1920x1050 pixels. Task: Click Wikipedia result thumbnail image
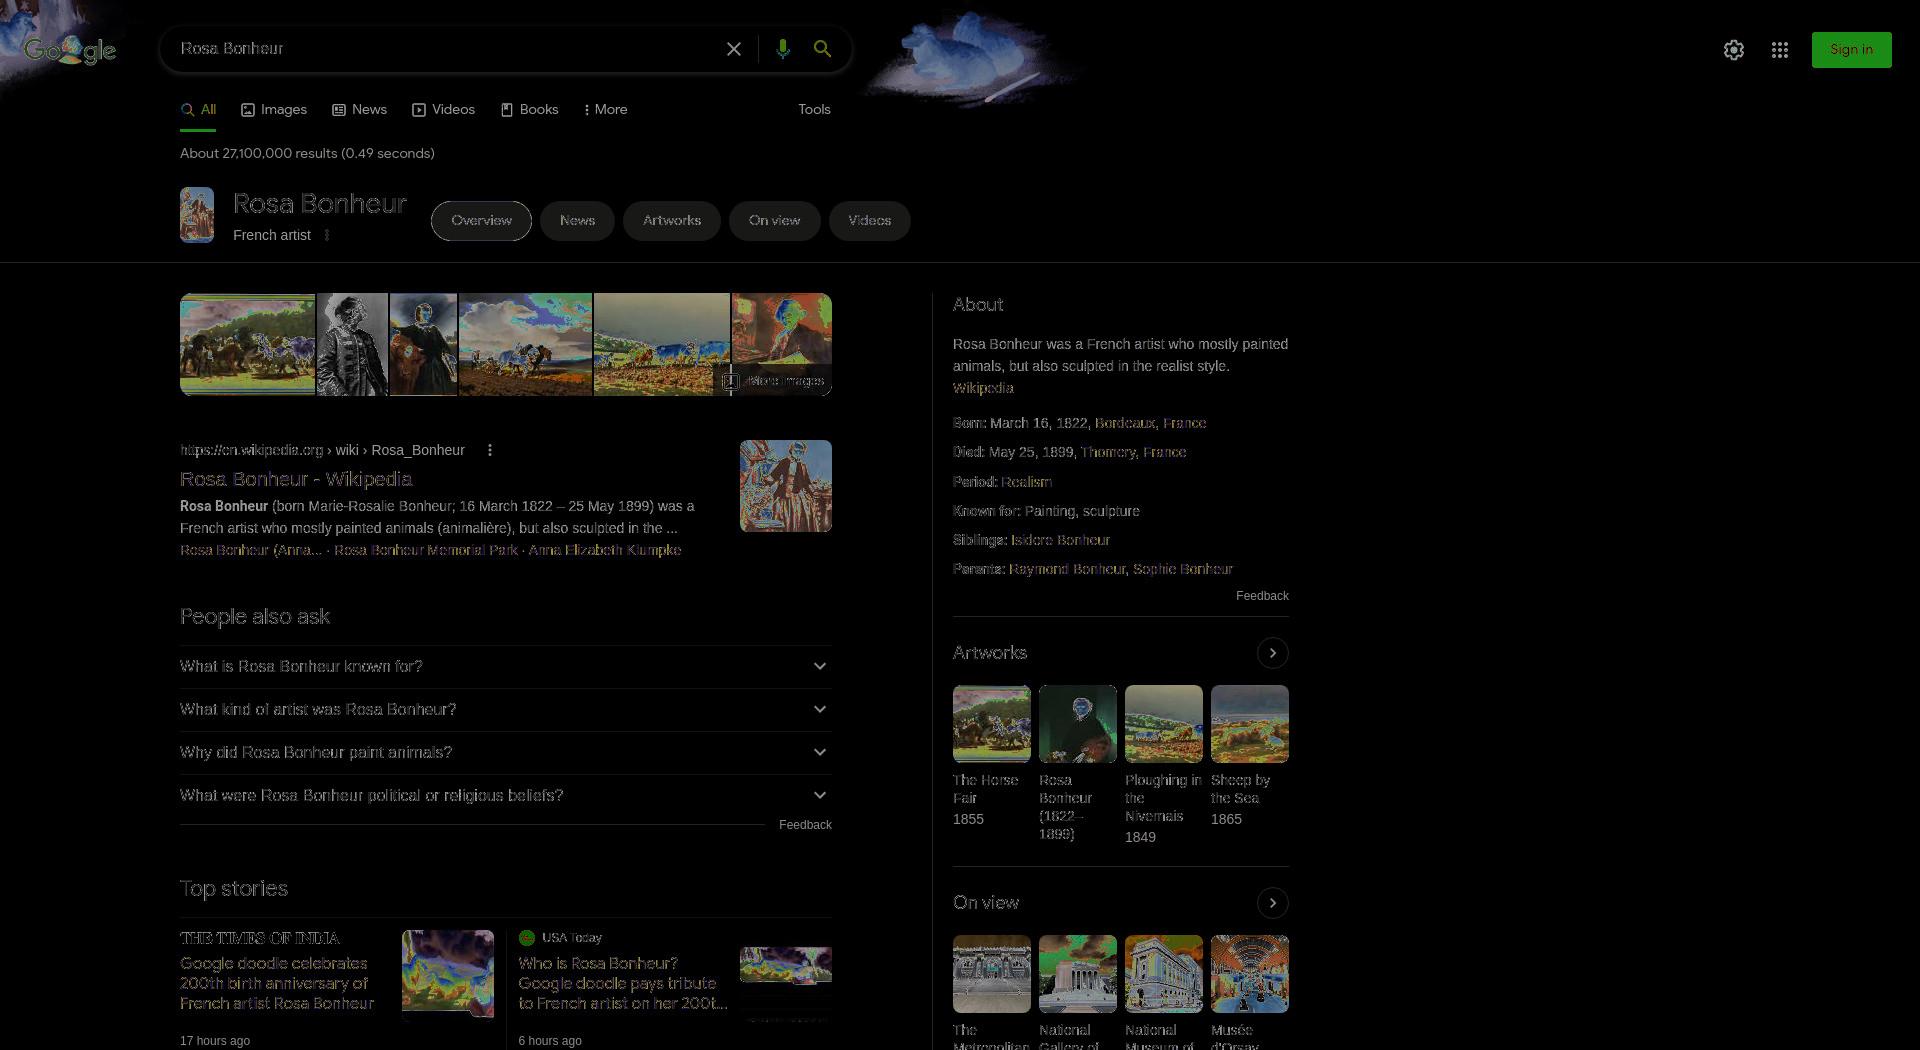(786, 486)
